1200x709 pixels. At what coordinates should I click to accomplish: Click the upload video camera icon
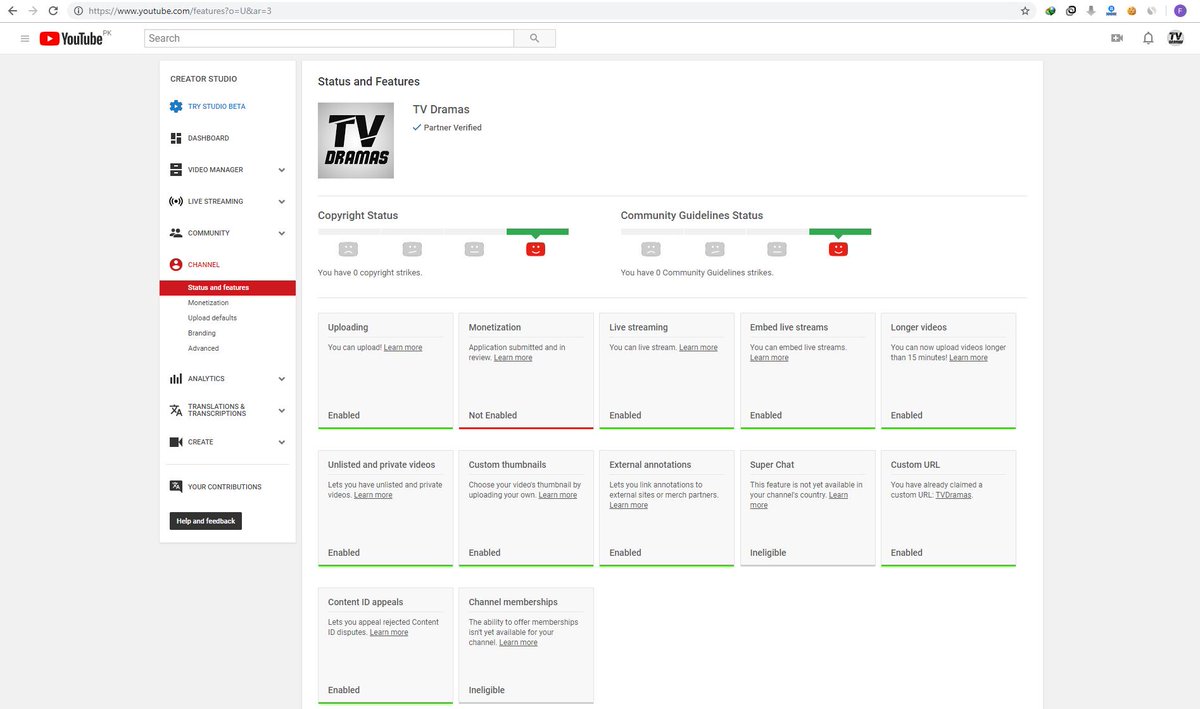tap(1117, 38)
